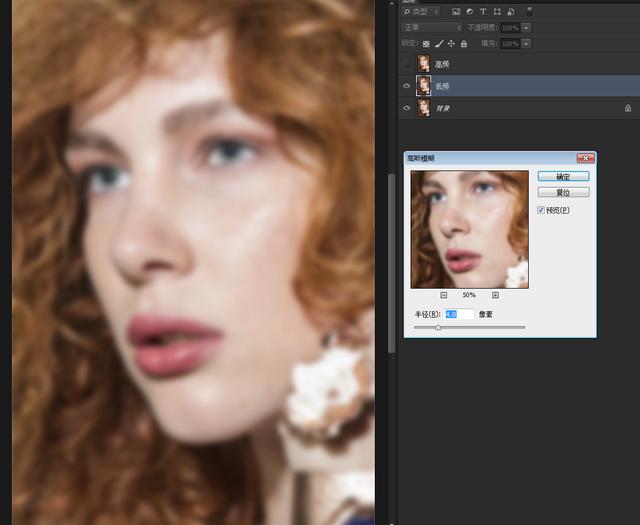This screenshot has width=640, height=525.
Task: Click the lock transparent pixels icon
Action: click(427, 44)
